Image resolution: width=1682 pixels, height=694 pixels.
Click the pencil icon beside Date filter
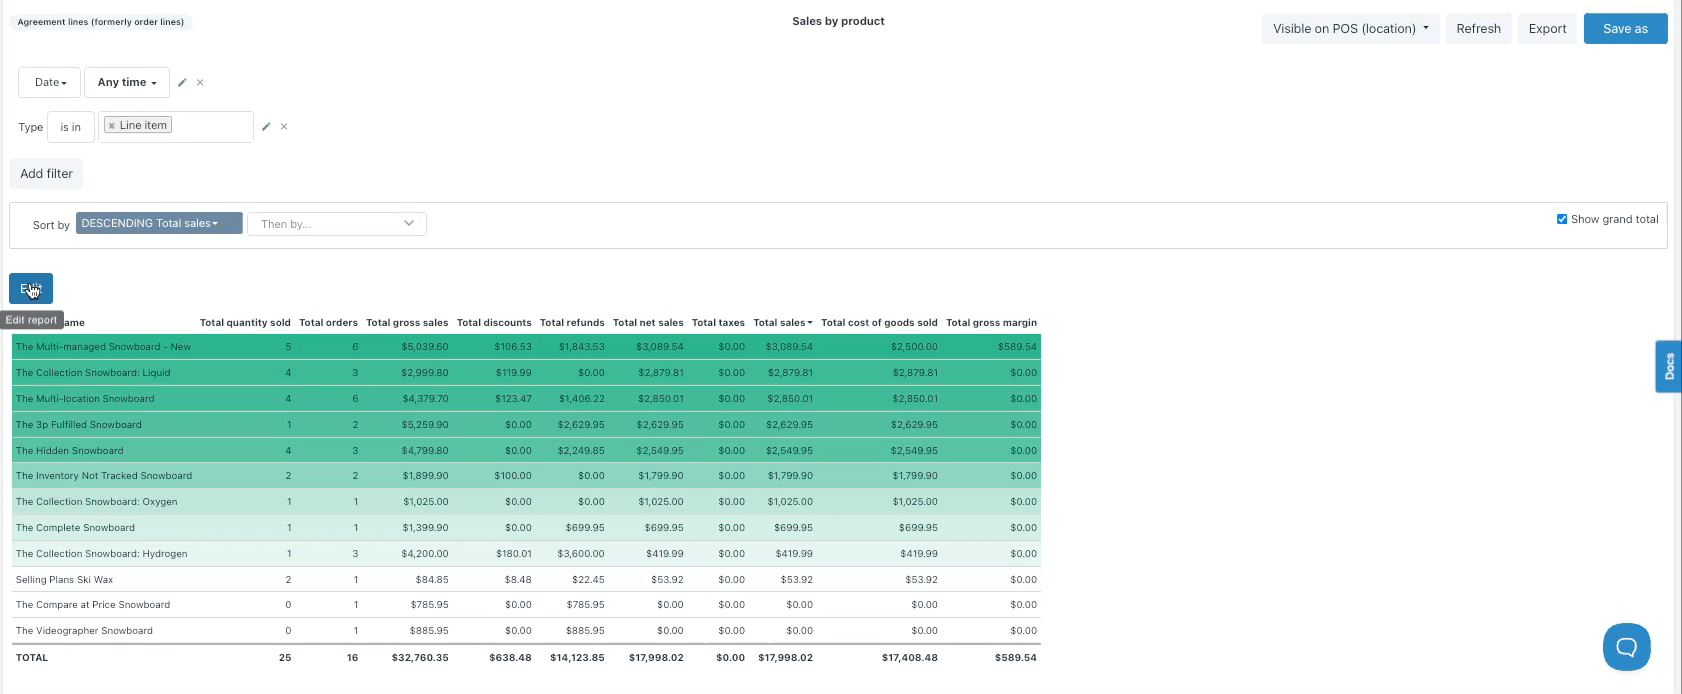coord(182,83)
